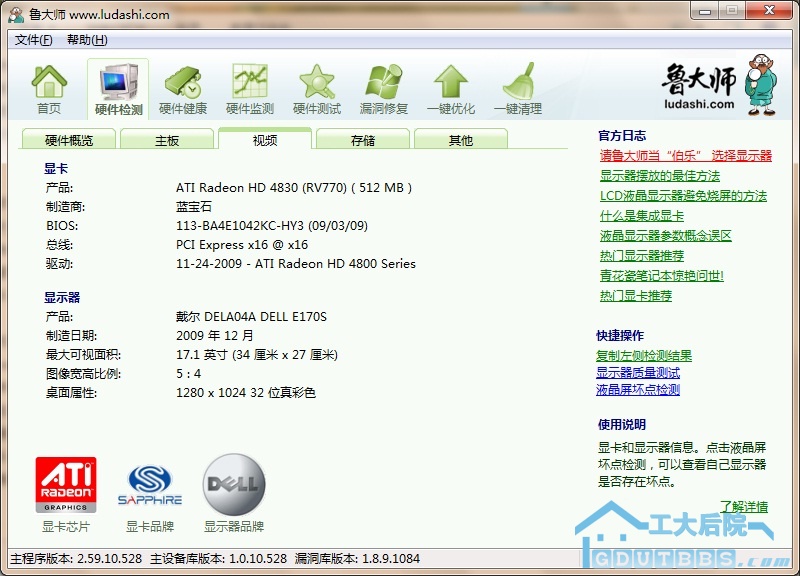Open the 其他 tab
This screenshot has width=800, height=576.
461,141
